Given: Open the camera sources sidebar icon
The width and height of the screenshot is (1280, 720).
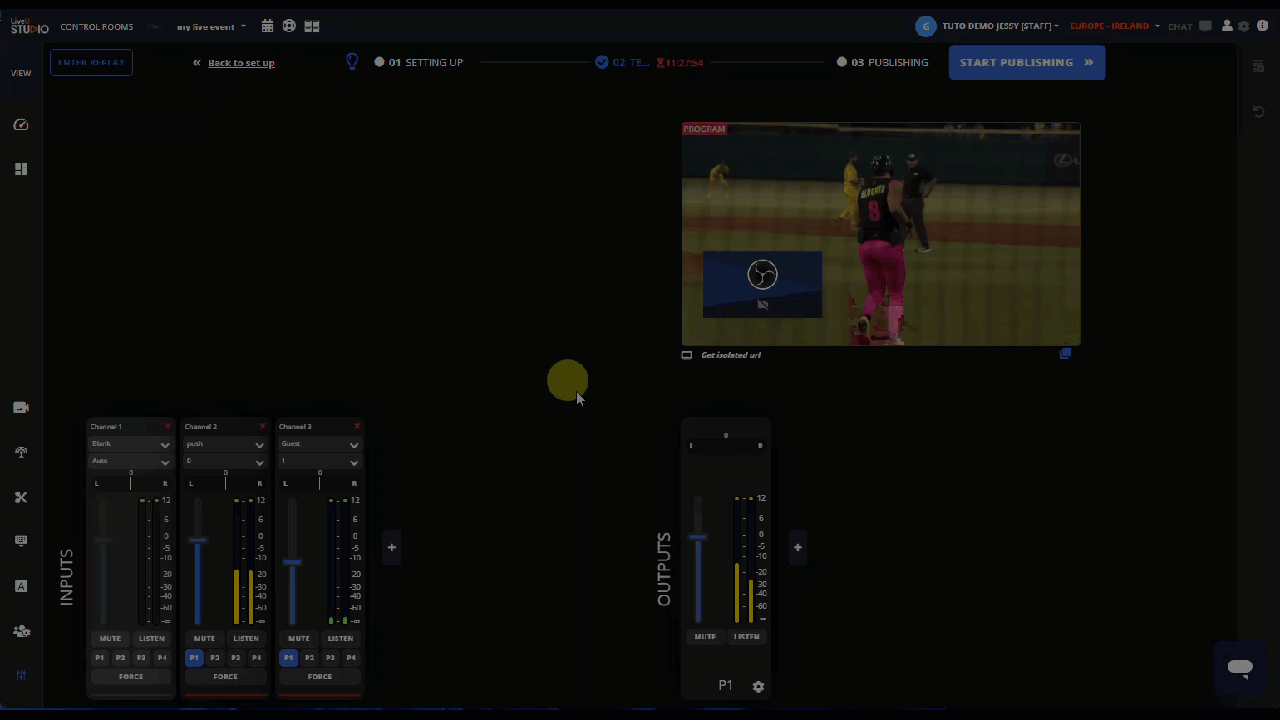Looking at the screenshot, I should [x=21, y=407].
